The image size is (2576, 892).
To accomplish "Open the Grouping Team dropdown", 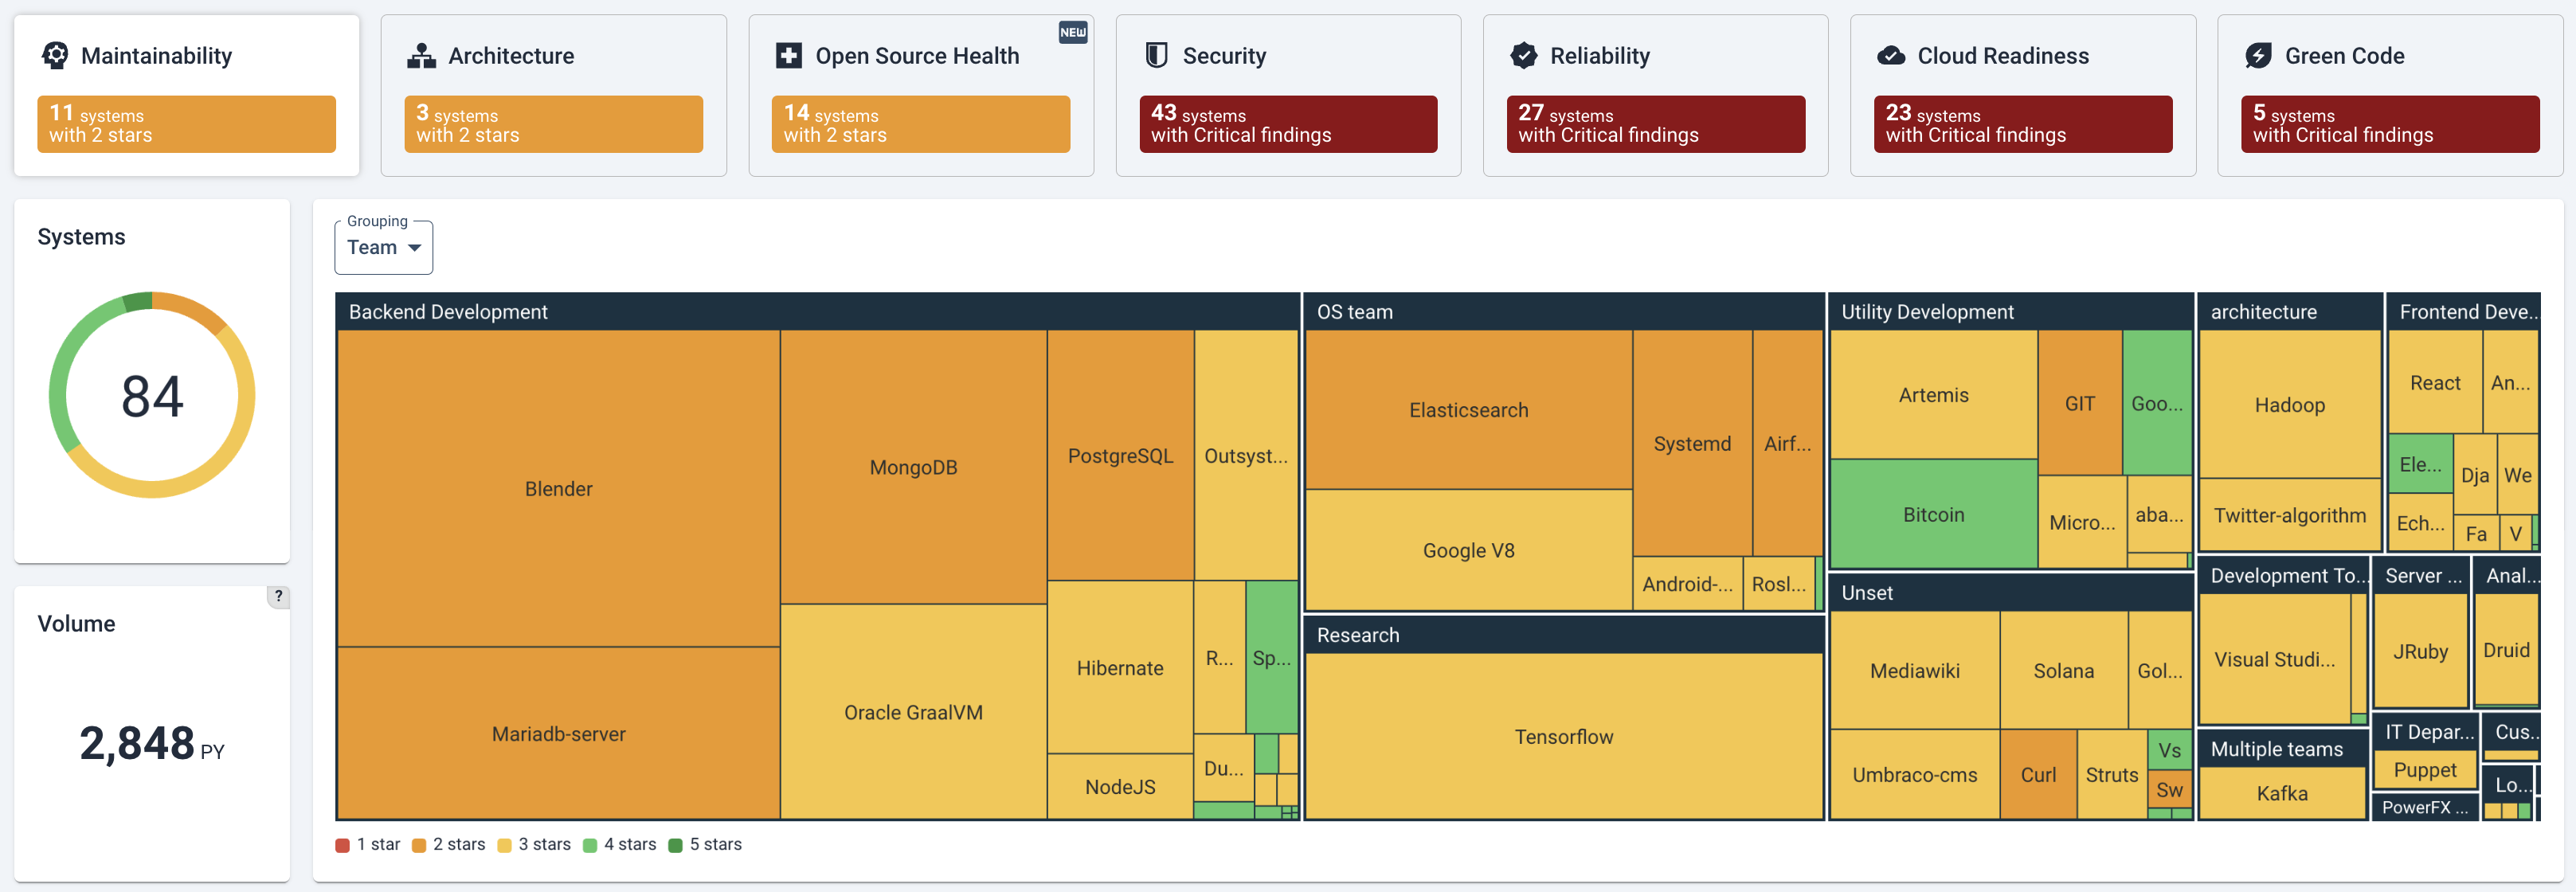I will (x=383, y=247).
